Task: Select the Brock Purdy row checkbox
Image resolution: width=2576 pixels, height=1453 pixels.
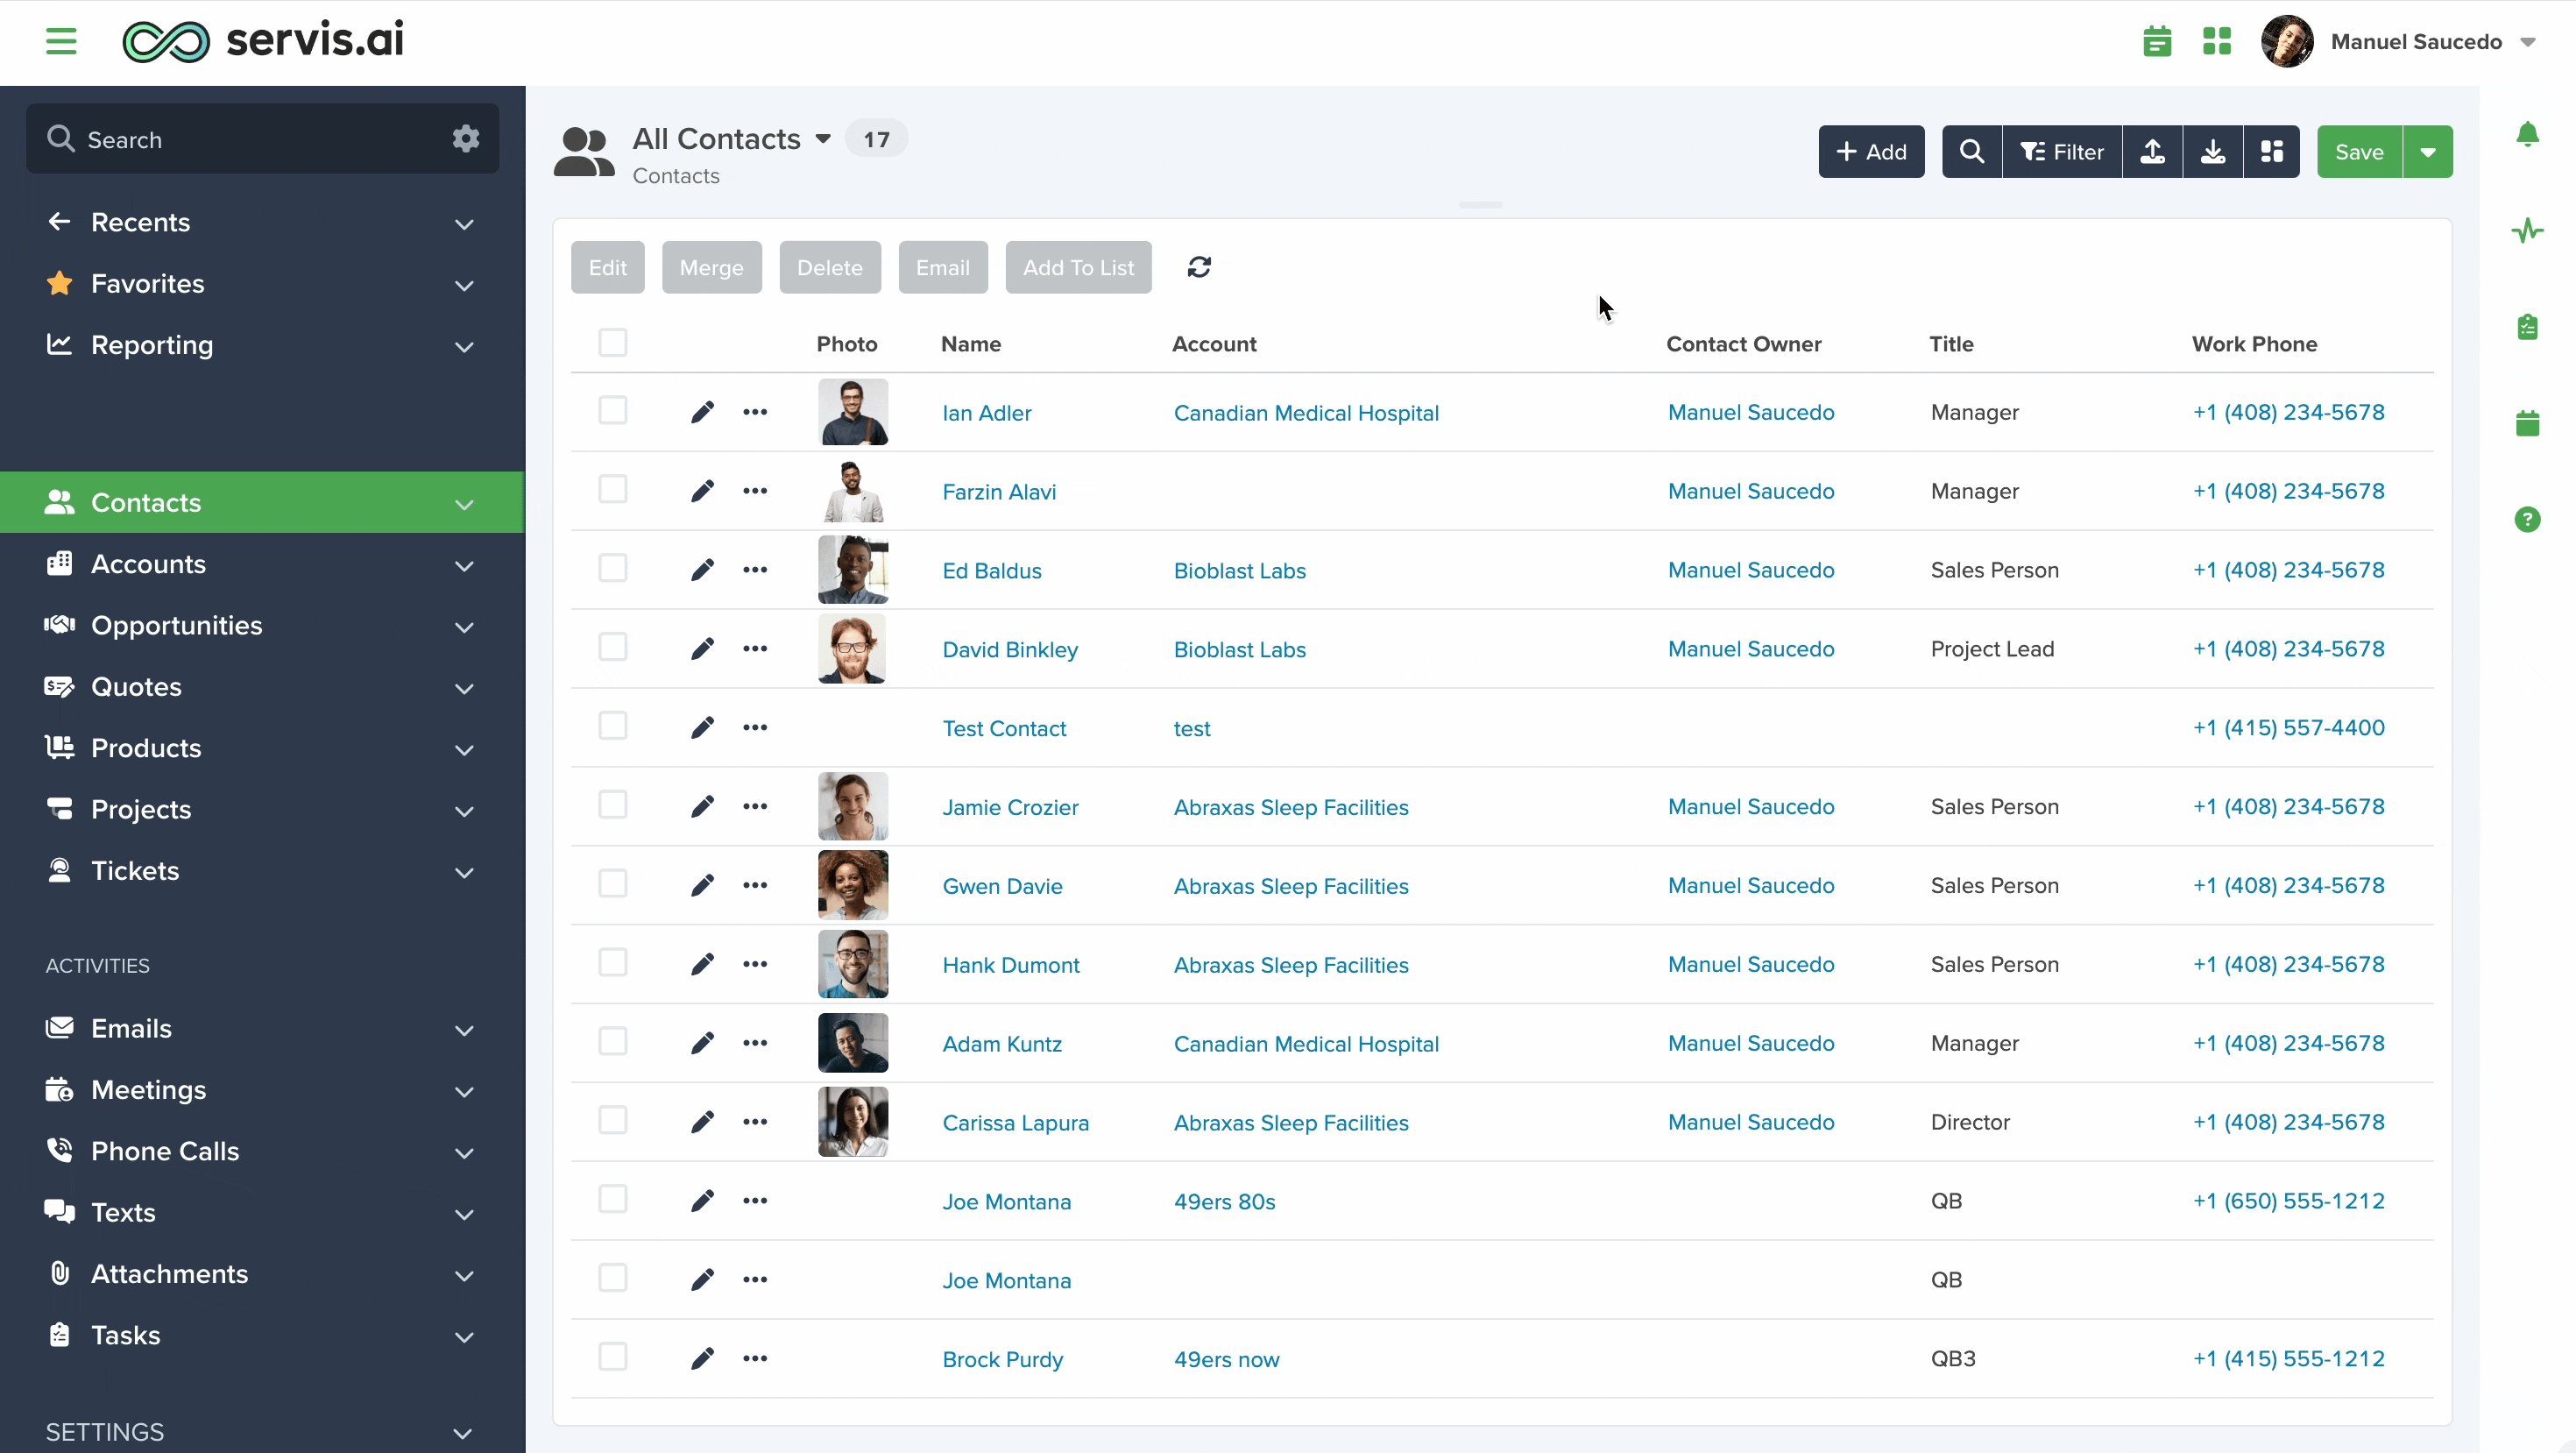Action: point(612,1357)
